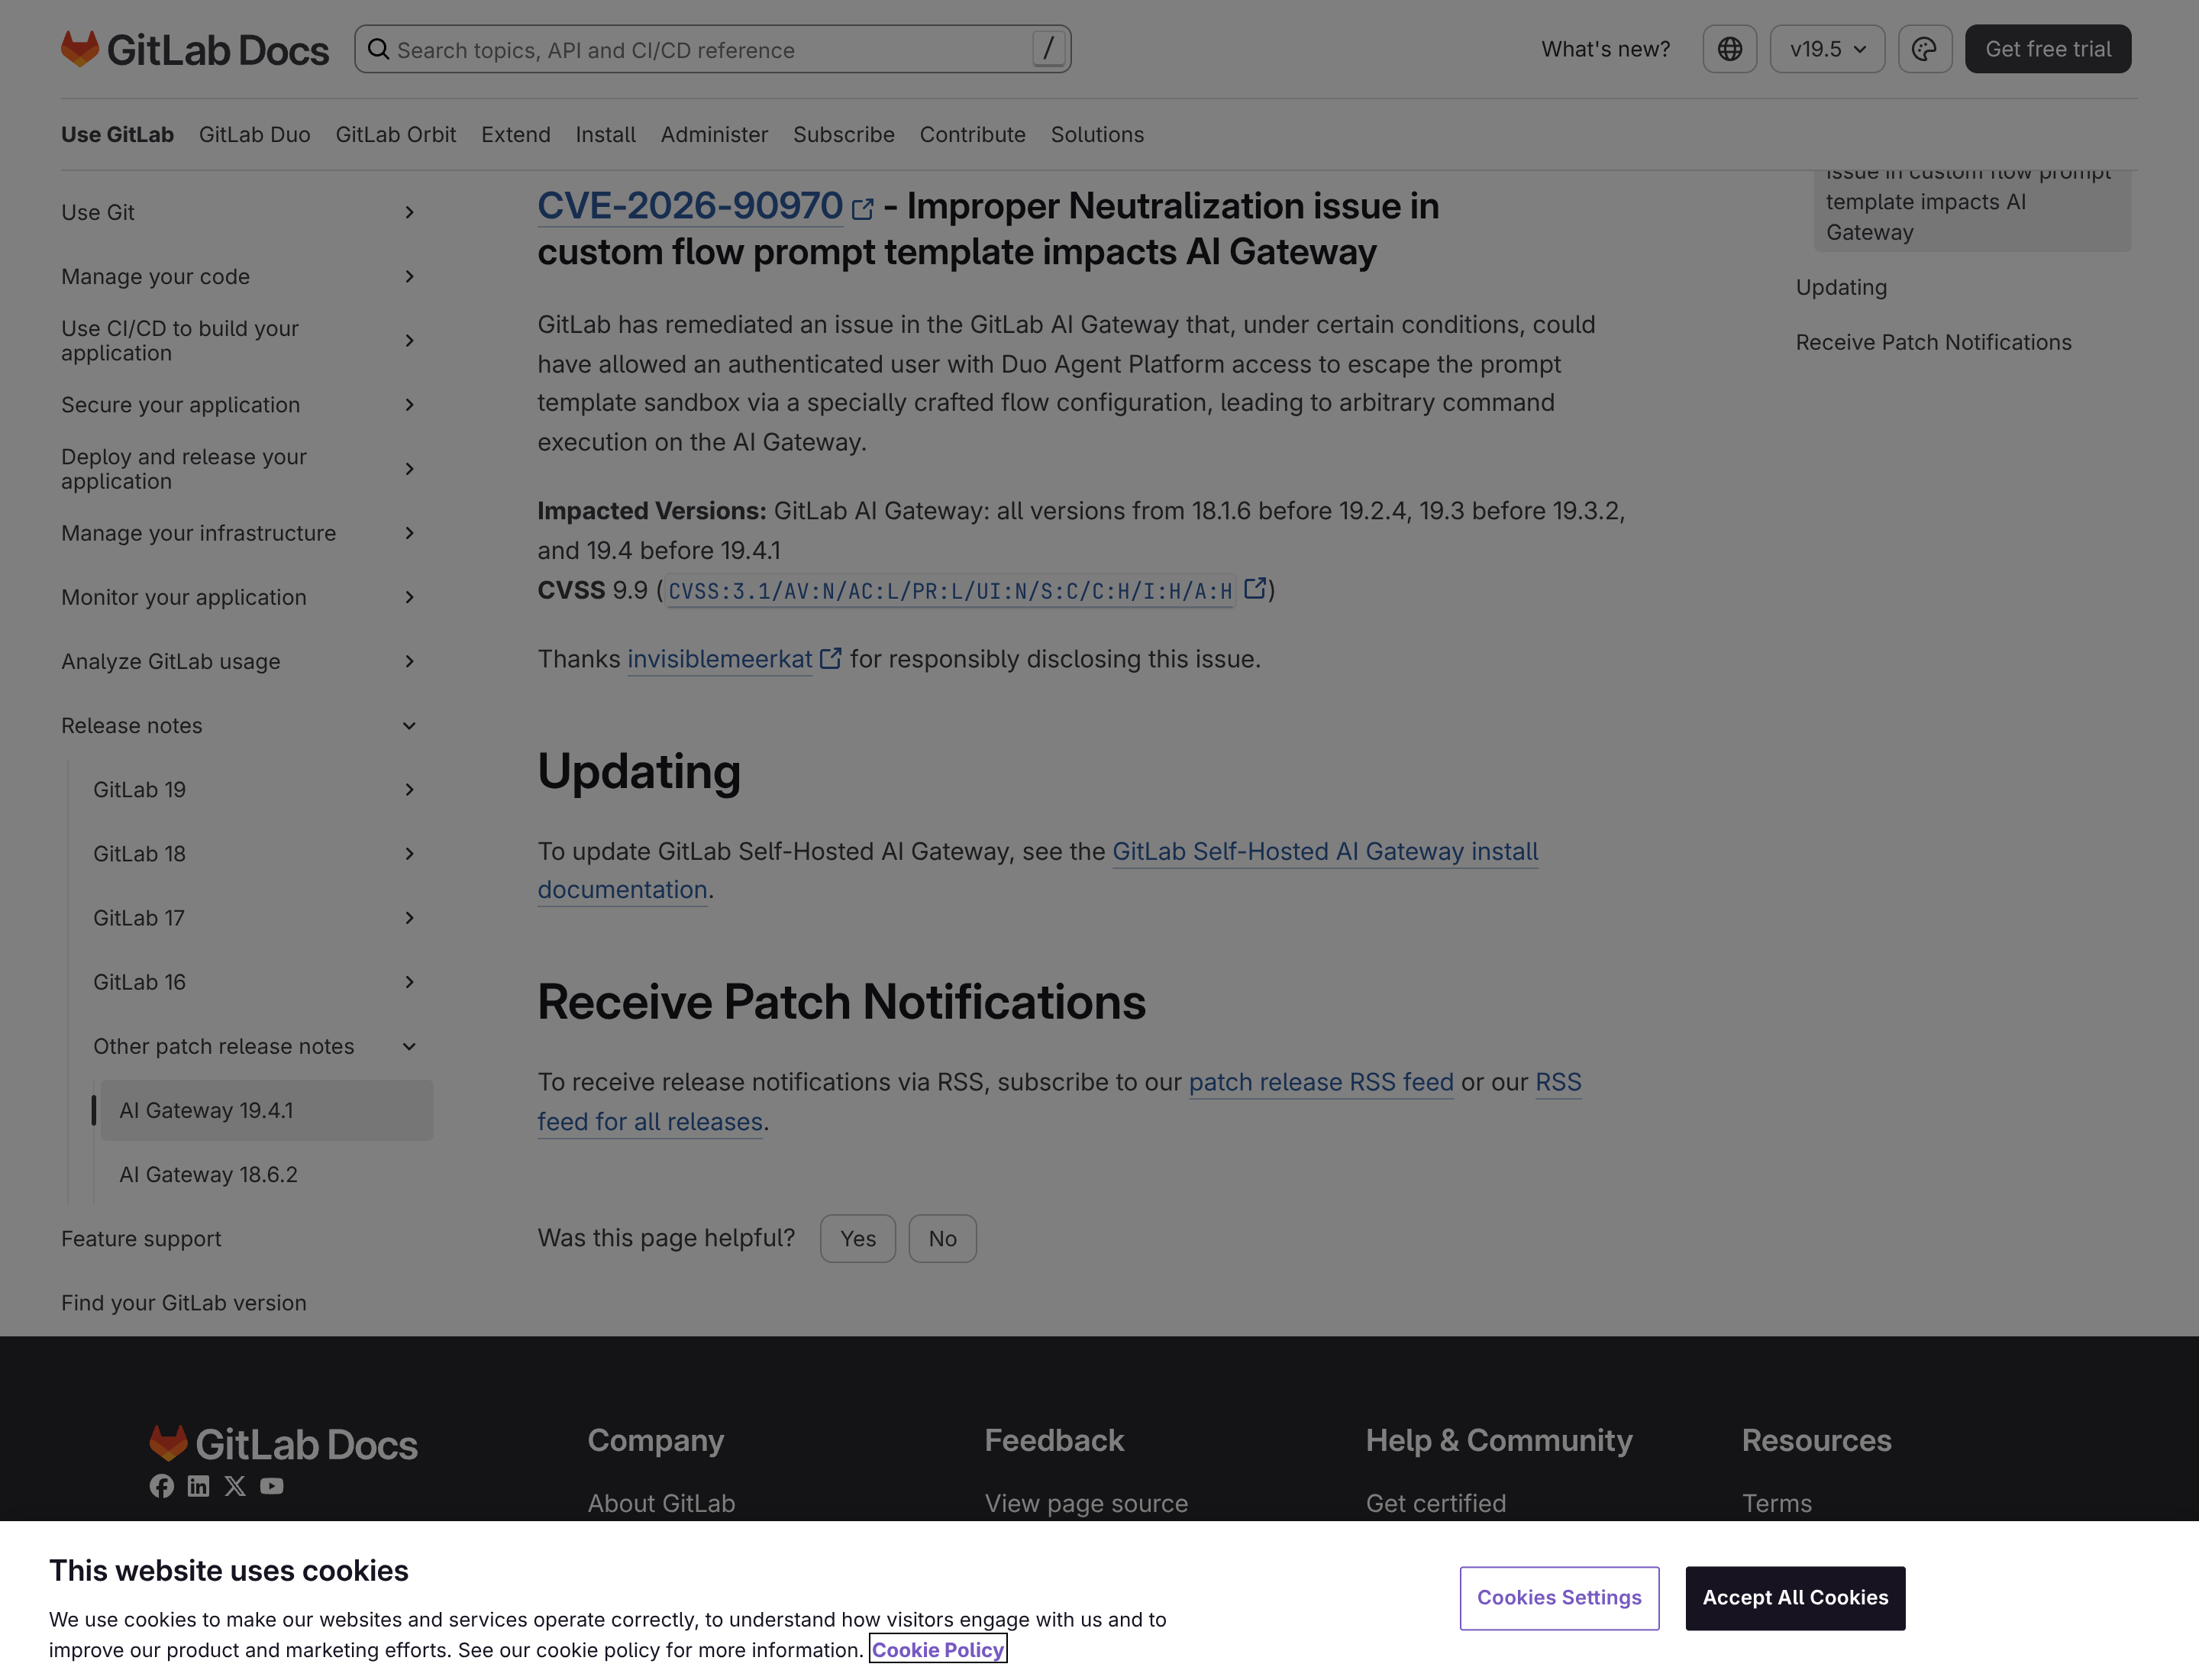Open the GitLab Facebook page icon
The width and height of the screenshot is (2199, 1680).
pyautogui.click(x=161, y=1486)
